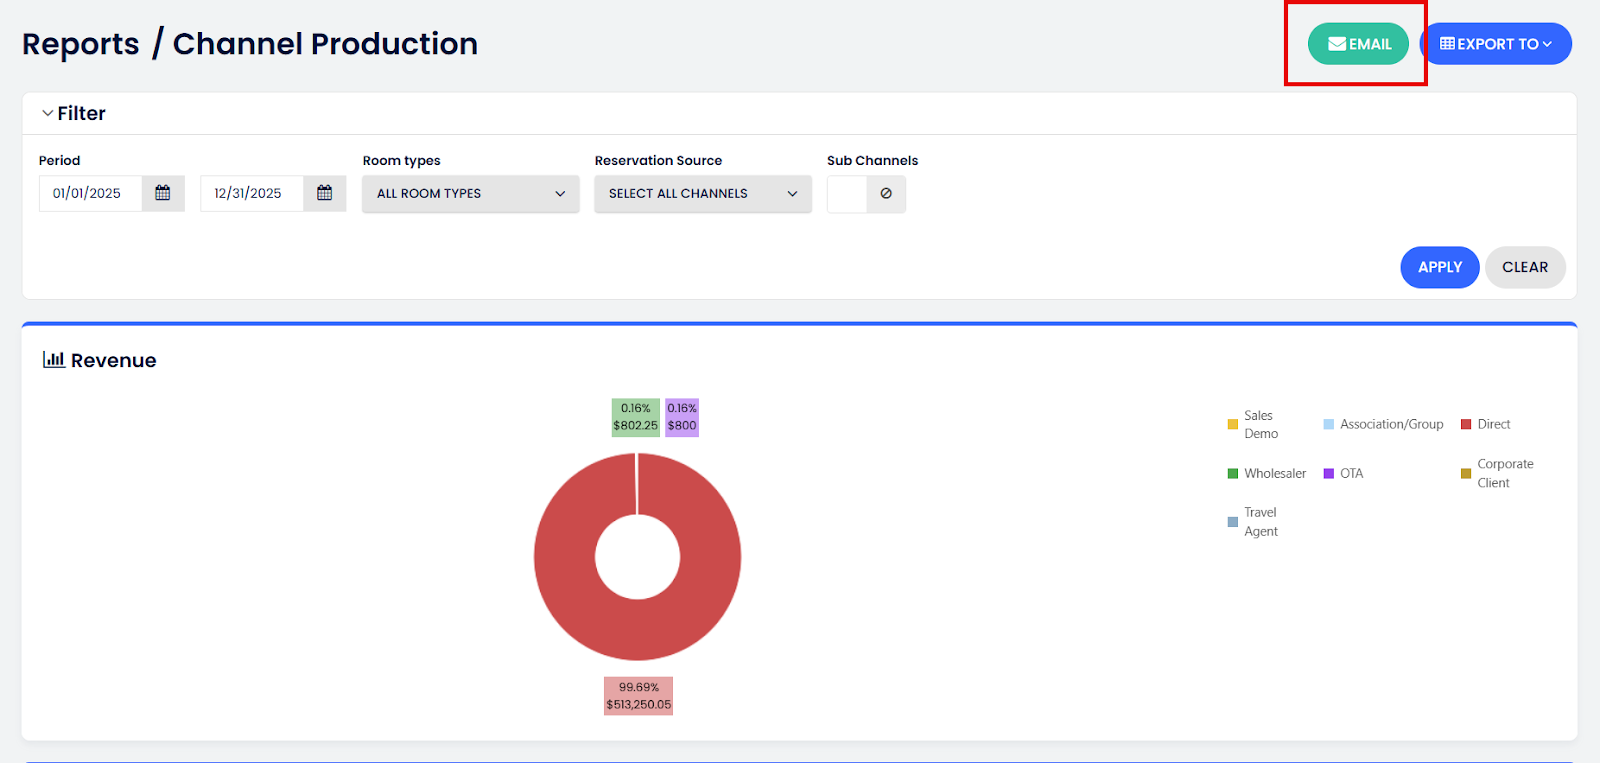Open the end date calendar picker

click(325, 193)
